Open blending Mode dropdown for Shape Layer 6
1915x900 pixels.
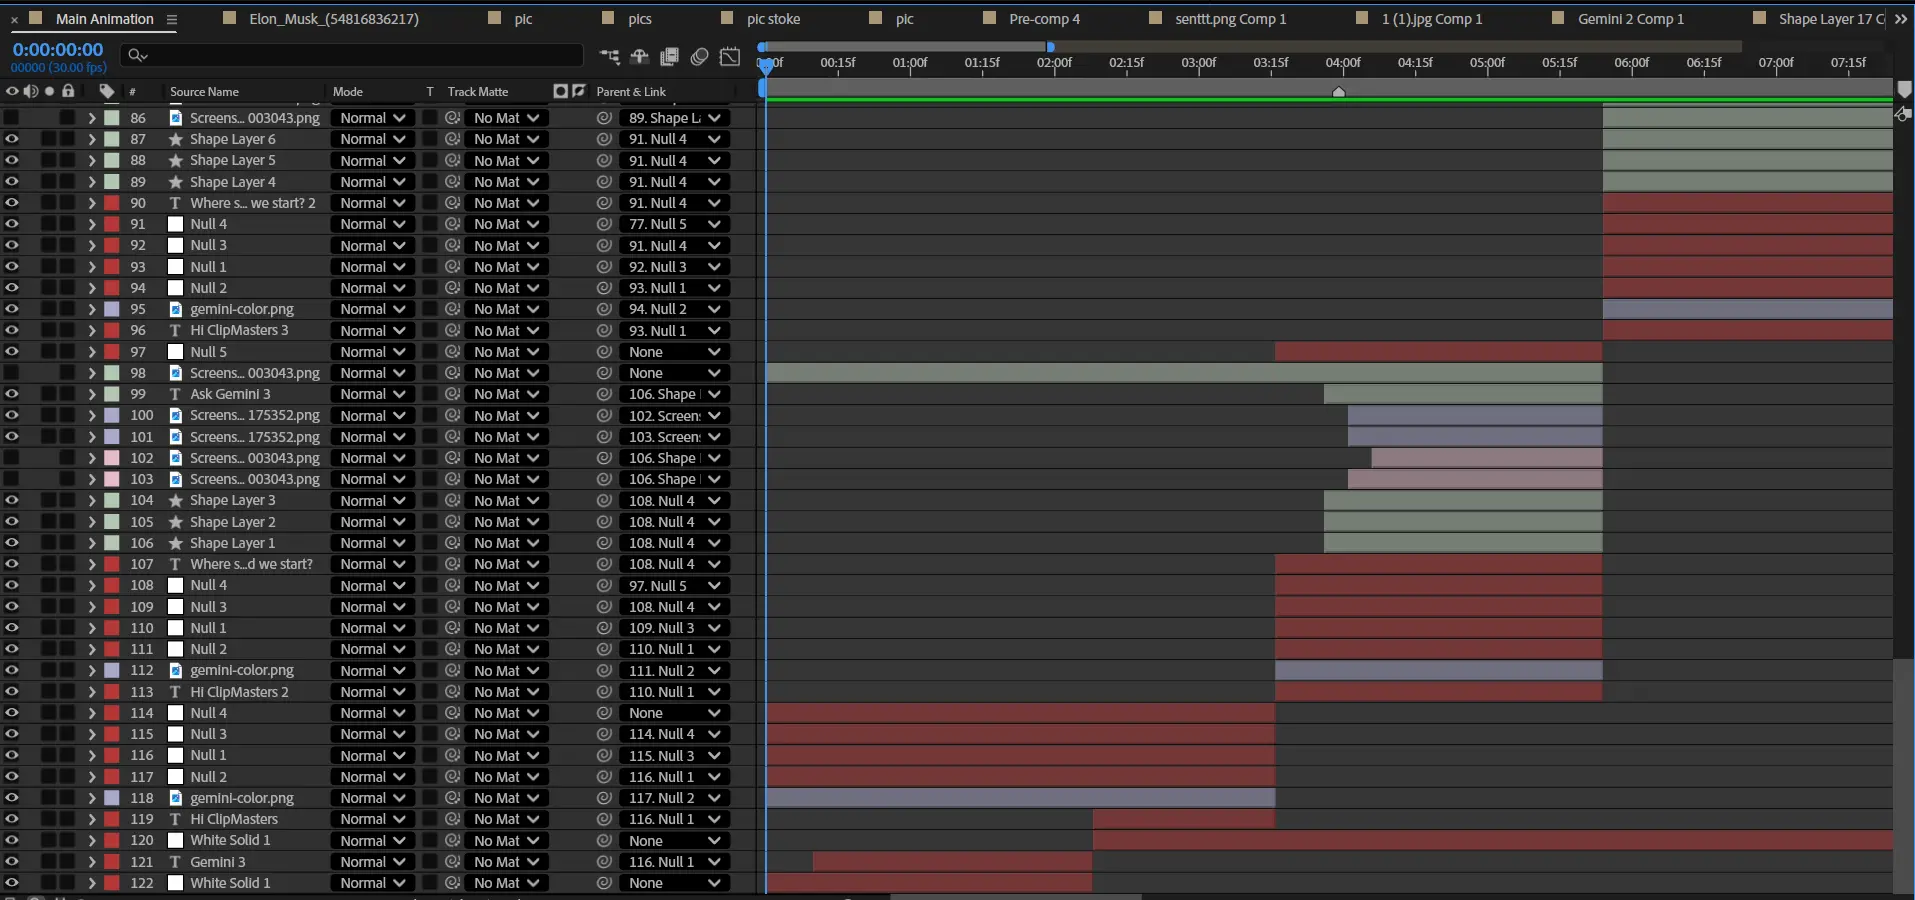pyautogui.click(x=372, y=139)
